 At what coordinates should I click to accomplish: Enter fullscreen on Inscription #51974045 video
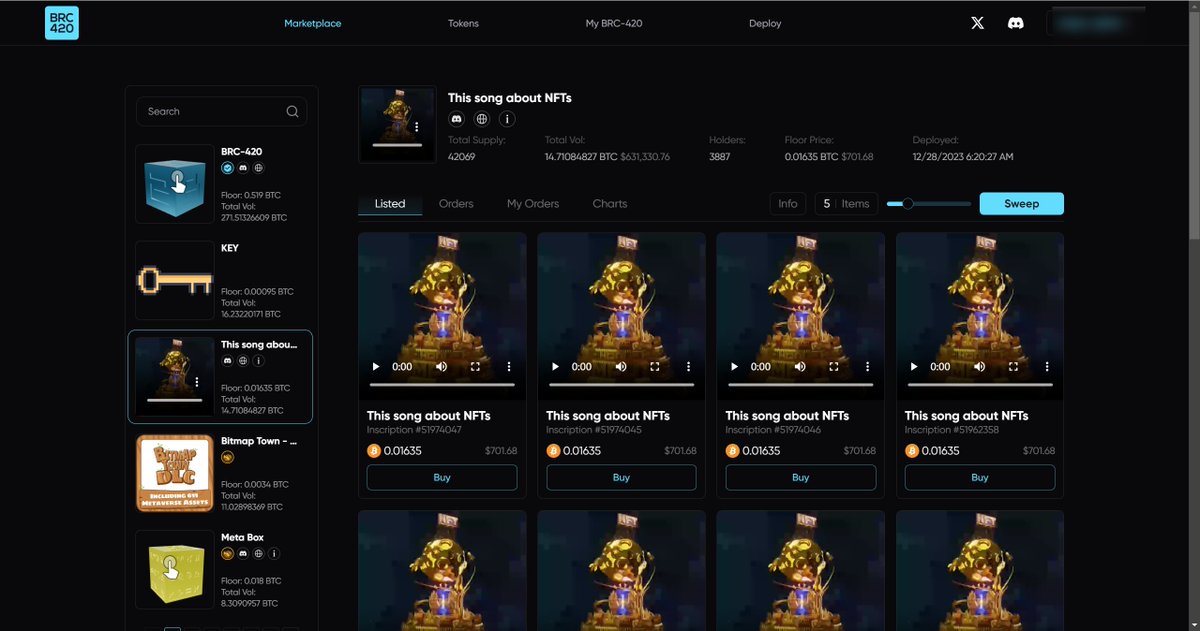point(654,367)
